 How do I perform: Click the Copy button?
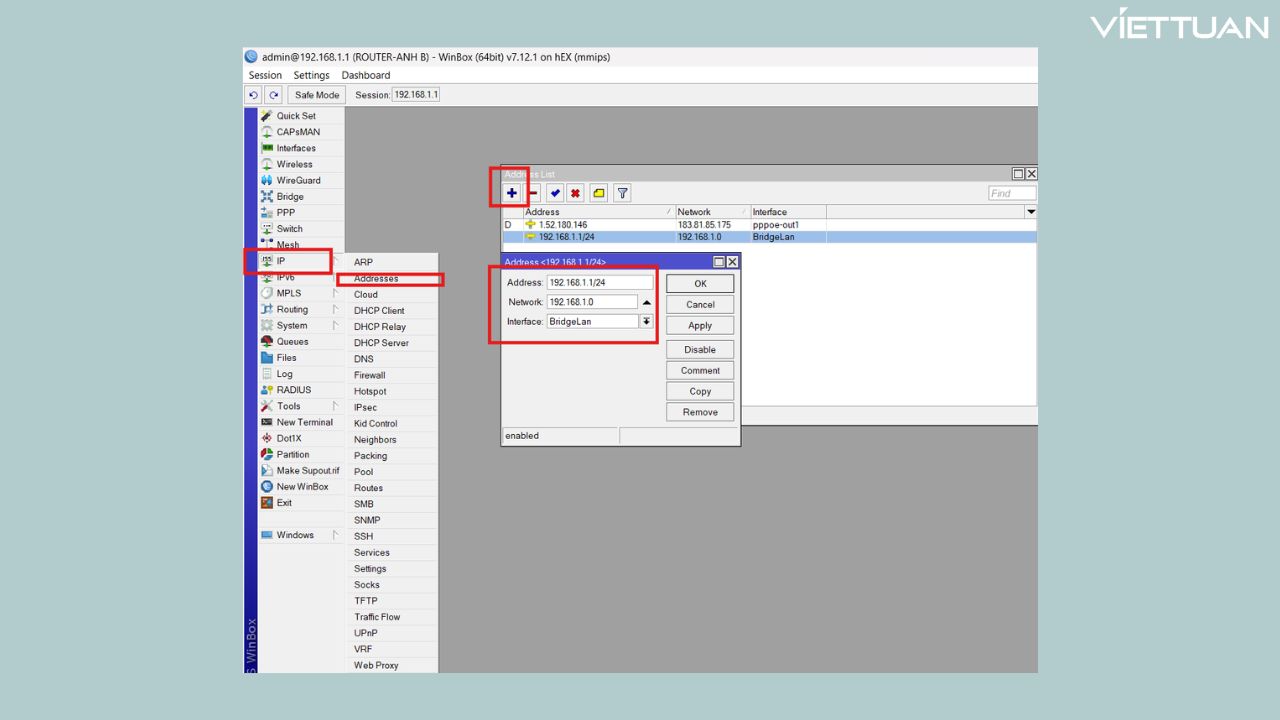pyautogui.click(x=700, y=391)
